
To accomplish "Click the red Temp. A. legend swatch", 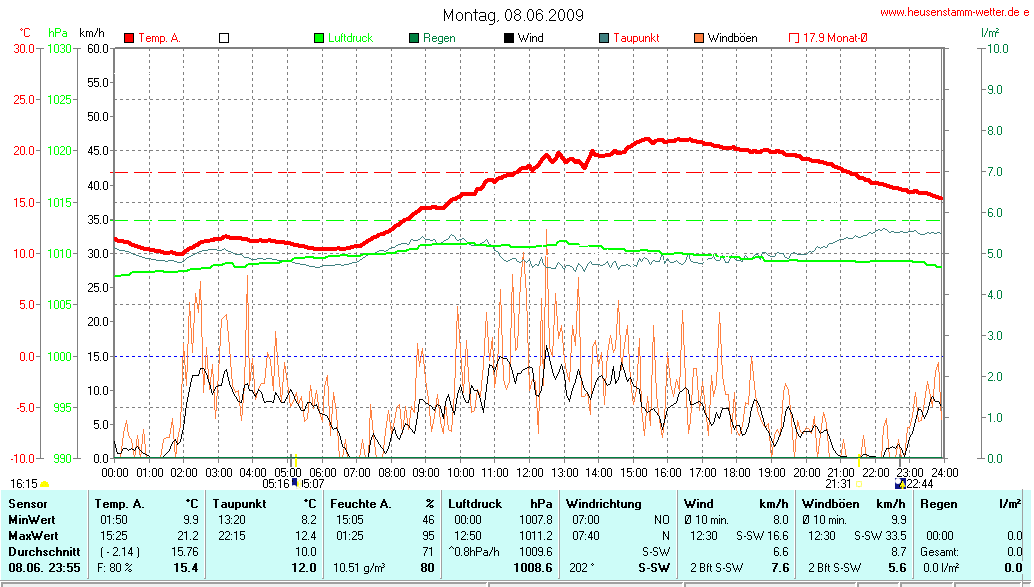I will pos(129,38).
